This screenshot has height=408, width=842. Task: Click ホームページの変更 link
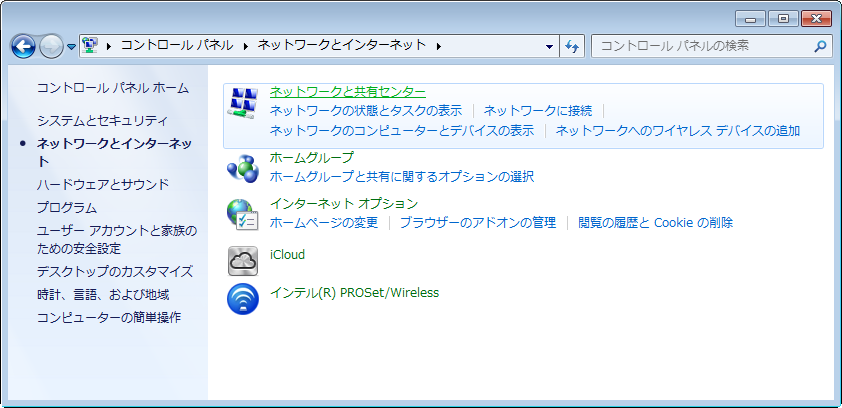pyautogui.click(x=324, y=222)
